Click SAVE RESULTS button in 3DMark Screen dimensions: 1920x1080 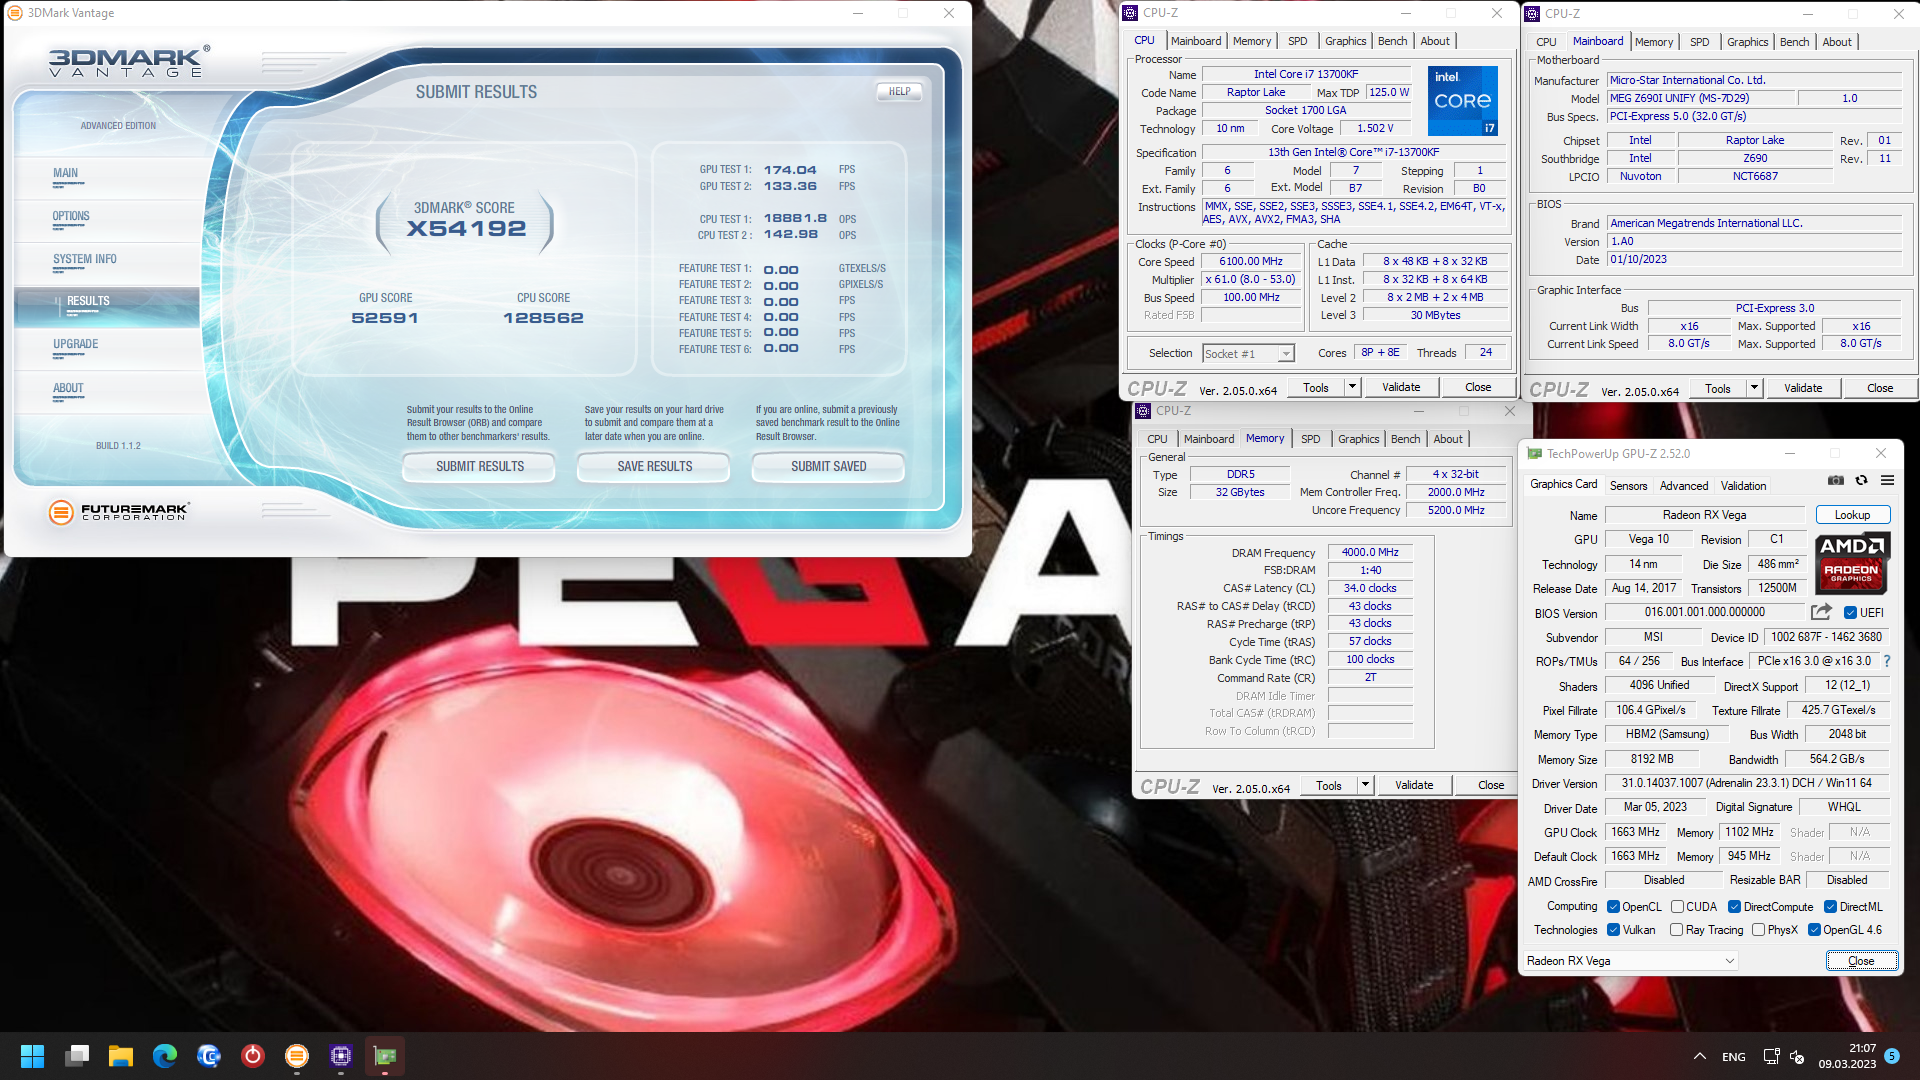click(655, 467)
